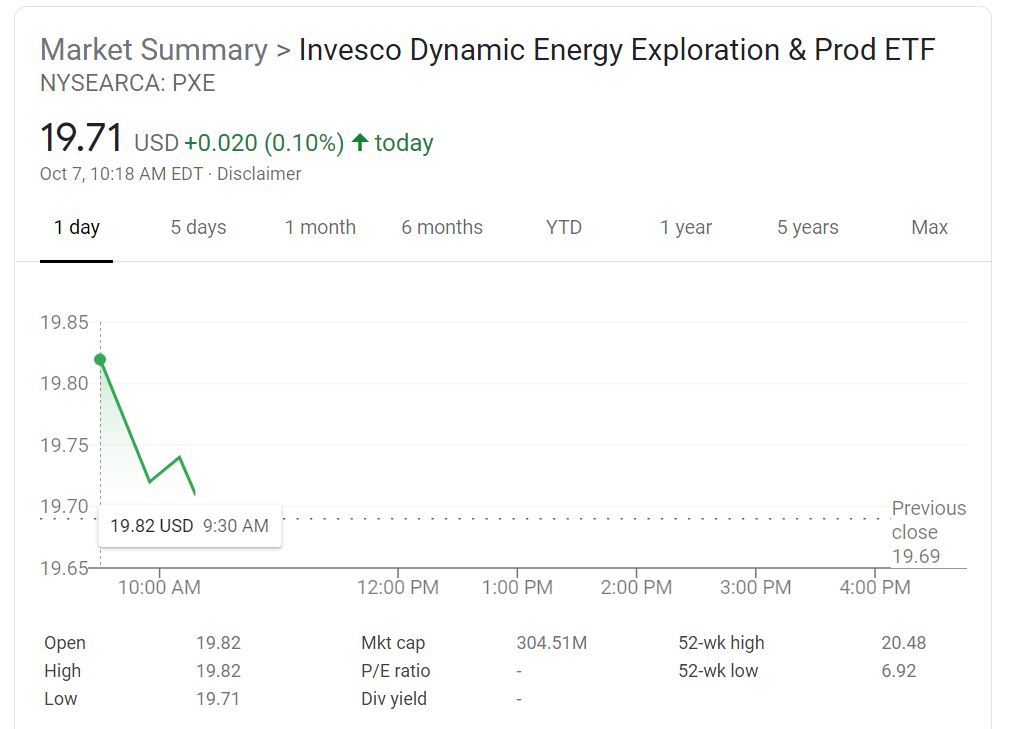This screenshot has height=729, width=1009.
Task: Click the 19.65 y-axis label
Action: point(64,569)
